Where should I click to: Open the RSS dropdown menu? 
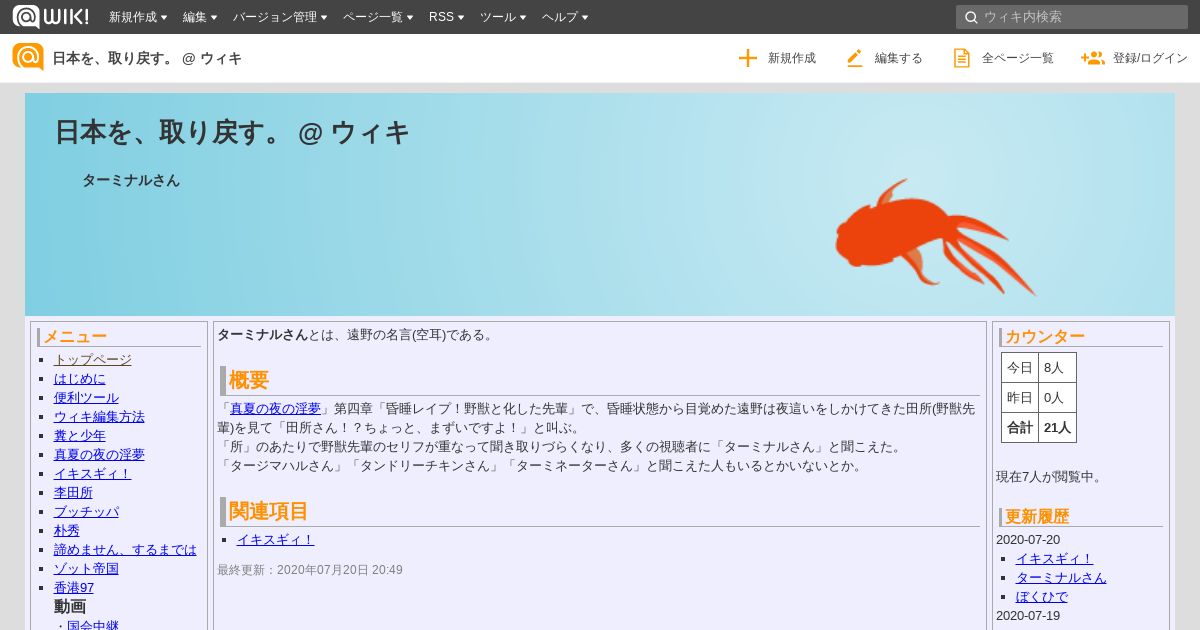pyautogui.click(x=446, y=17)
